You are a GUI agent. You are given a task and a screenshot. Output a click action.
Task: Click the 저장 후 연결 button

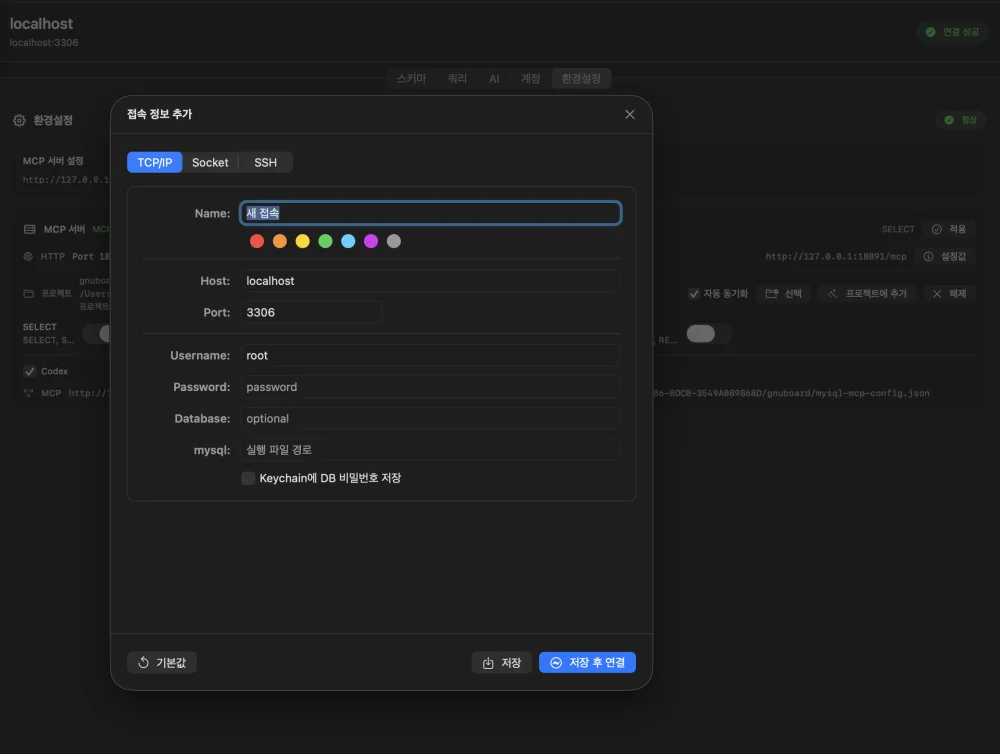(x=587, y=663)
